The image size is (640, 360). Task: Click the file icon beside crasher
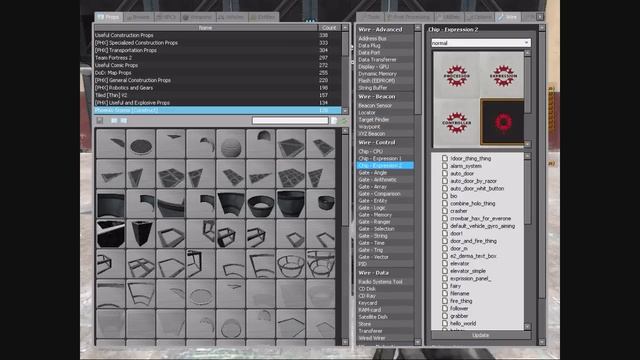[x=445, y=211]
